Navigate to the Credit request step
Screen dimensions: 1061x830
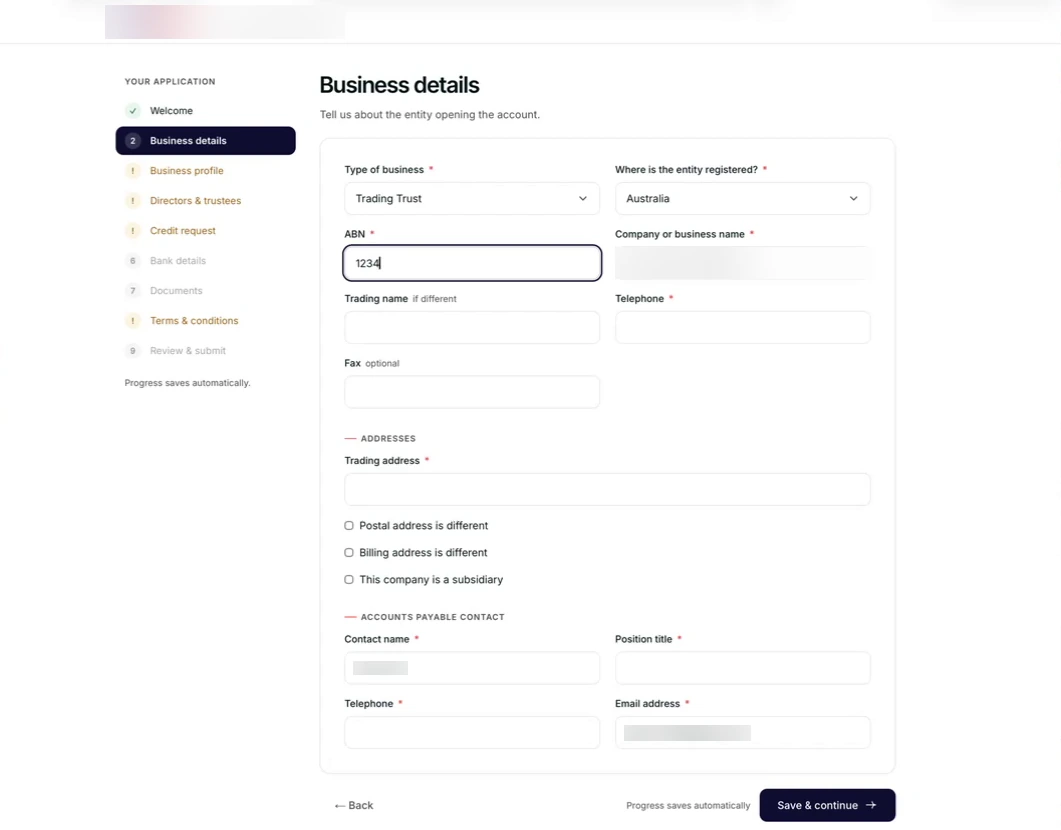point(205,231)
